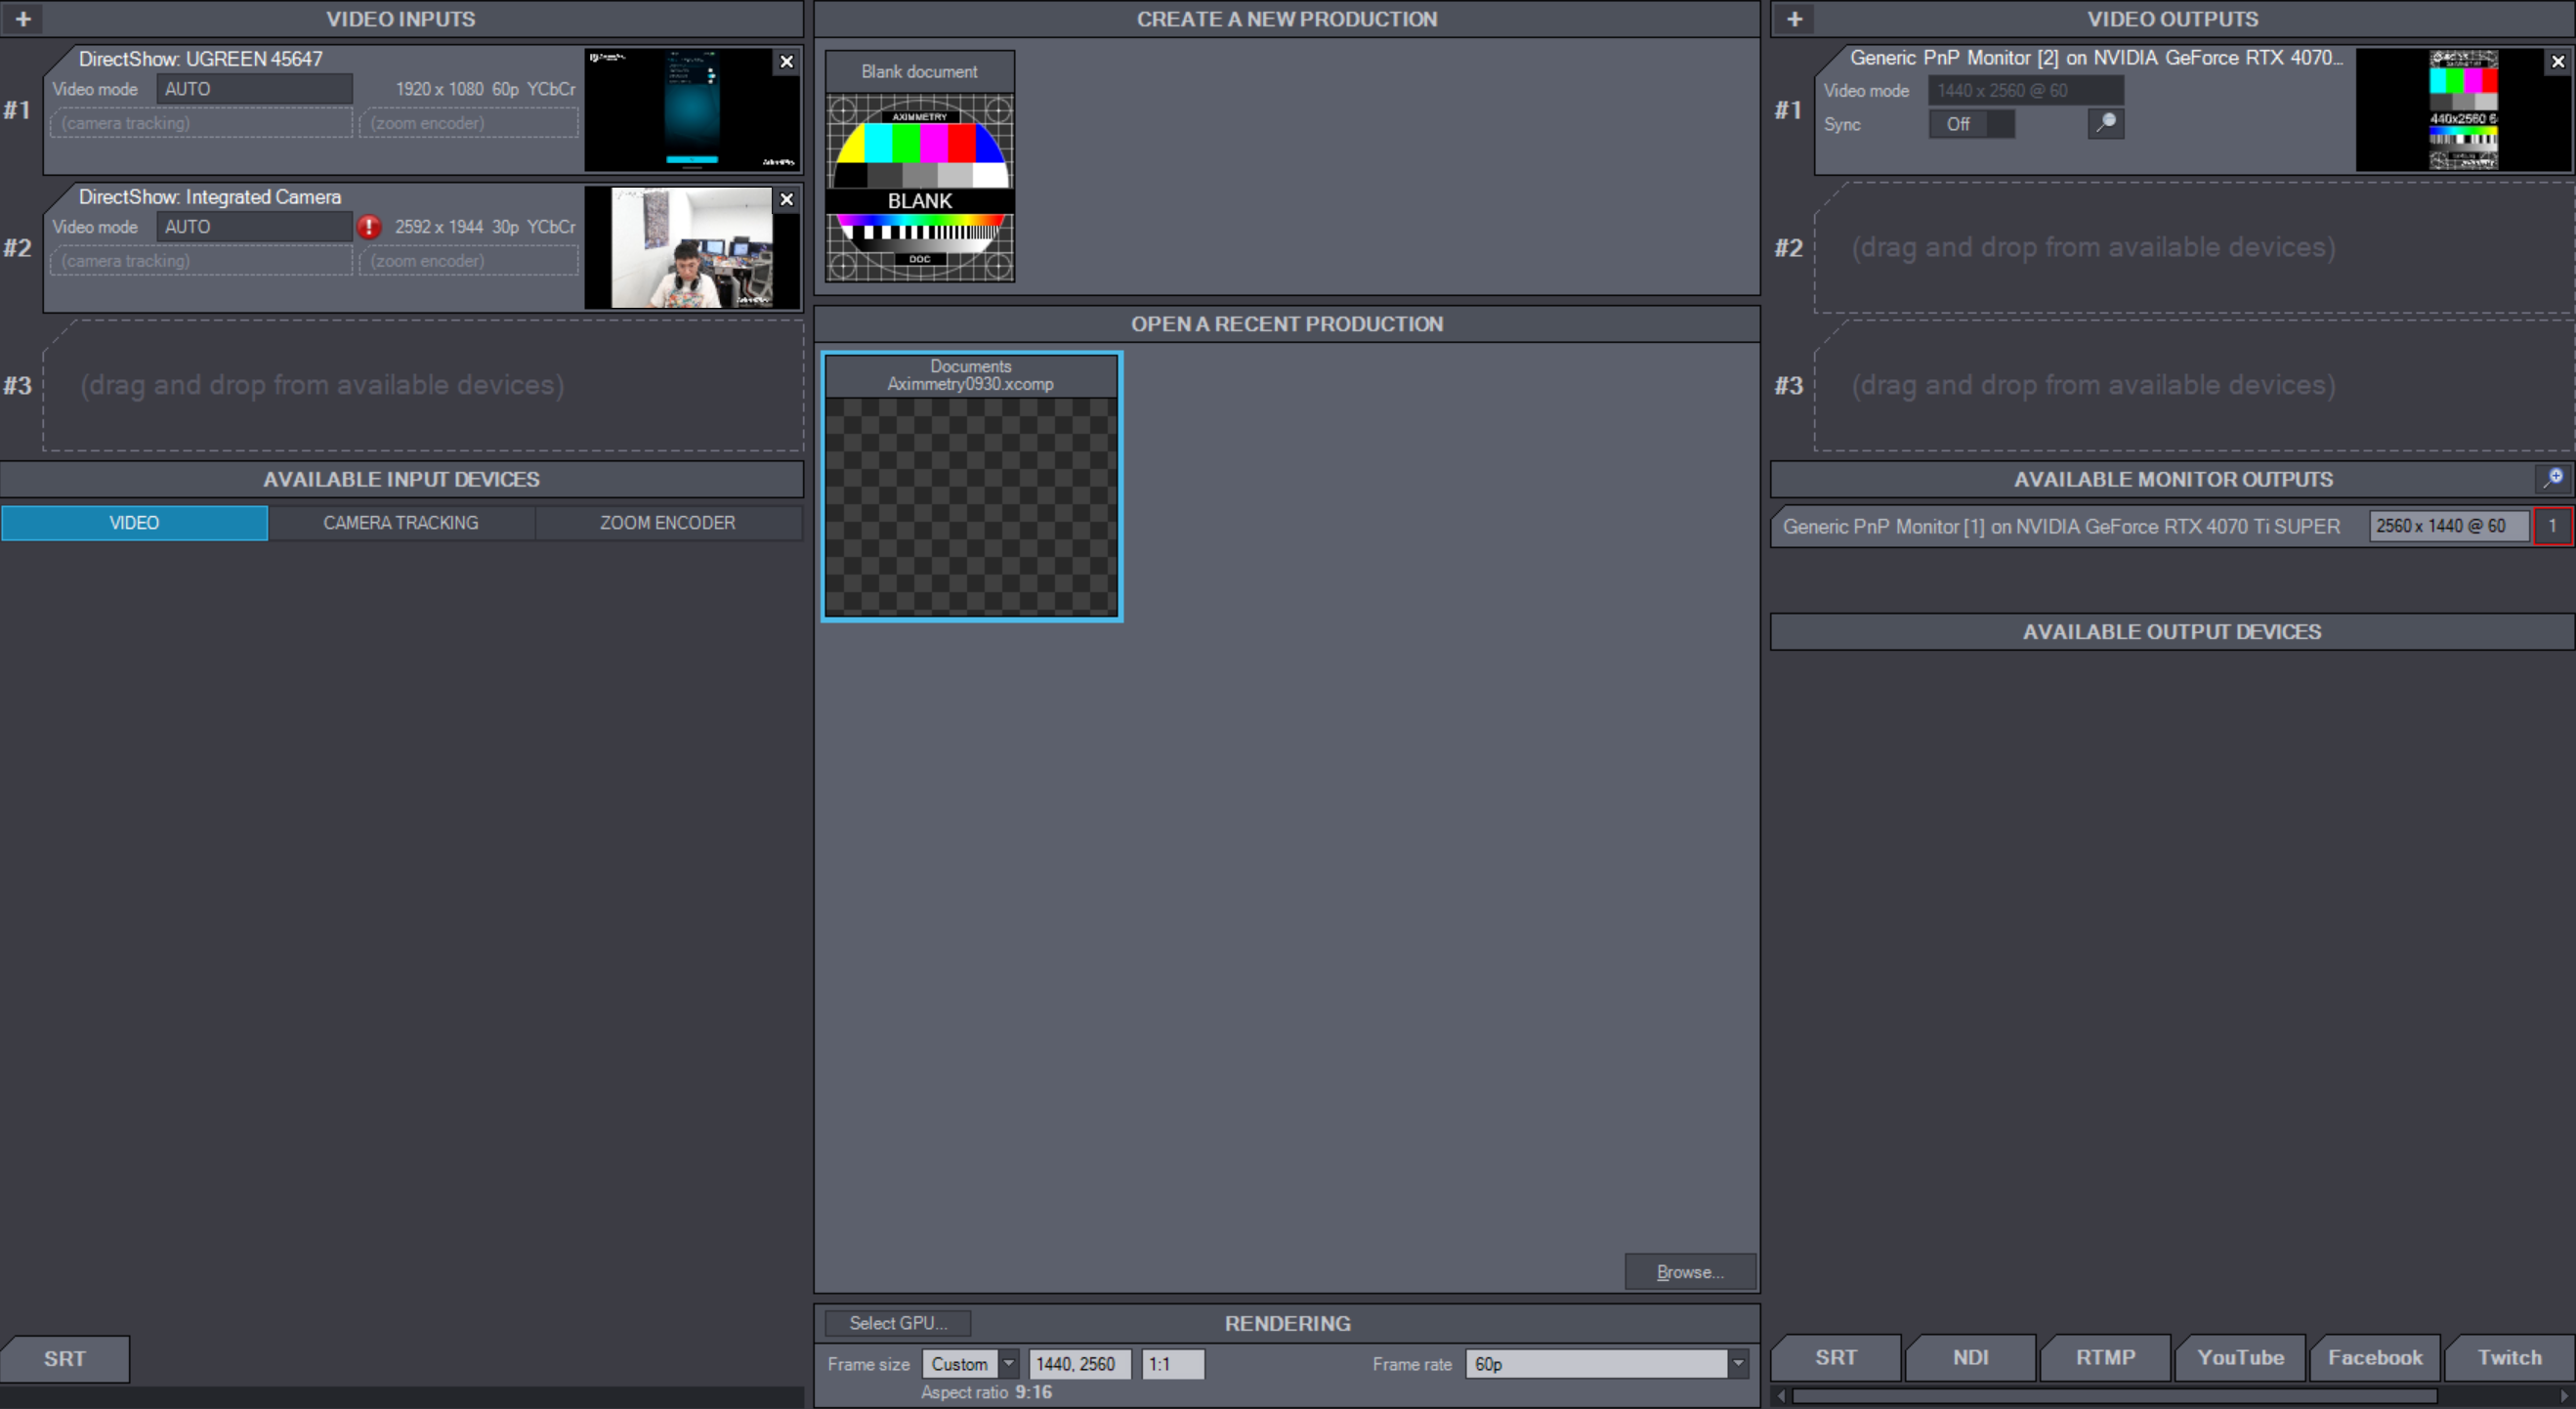Click the identify icon next to Sync
Image resolution: width=2576 pixels, height=1409 pixels.
pyautogui.click(x=2106, y=123)
